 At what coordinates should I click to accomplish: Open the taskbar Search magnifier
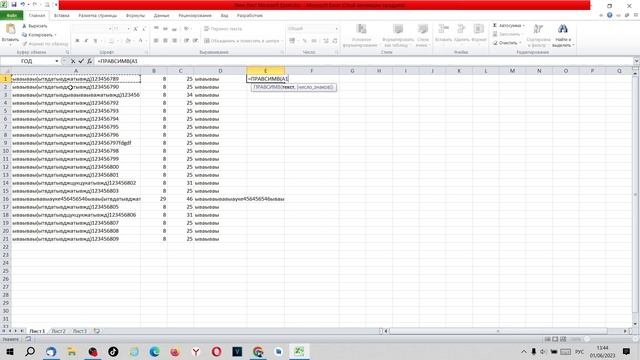pyautogui.click(x=30, y=351)
